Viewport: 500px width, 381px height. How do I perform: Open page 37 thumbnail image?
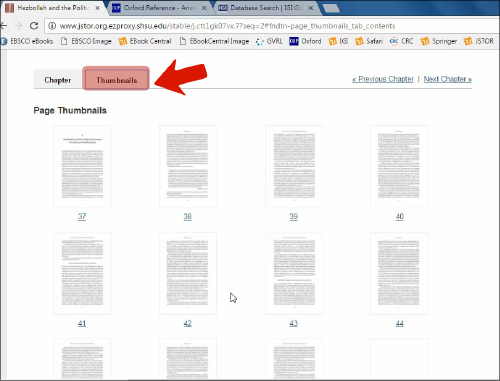point(82,166)
